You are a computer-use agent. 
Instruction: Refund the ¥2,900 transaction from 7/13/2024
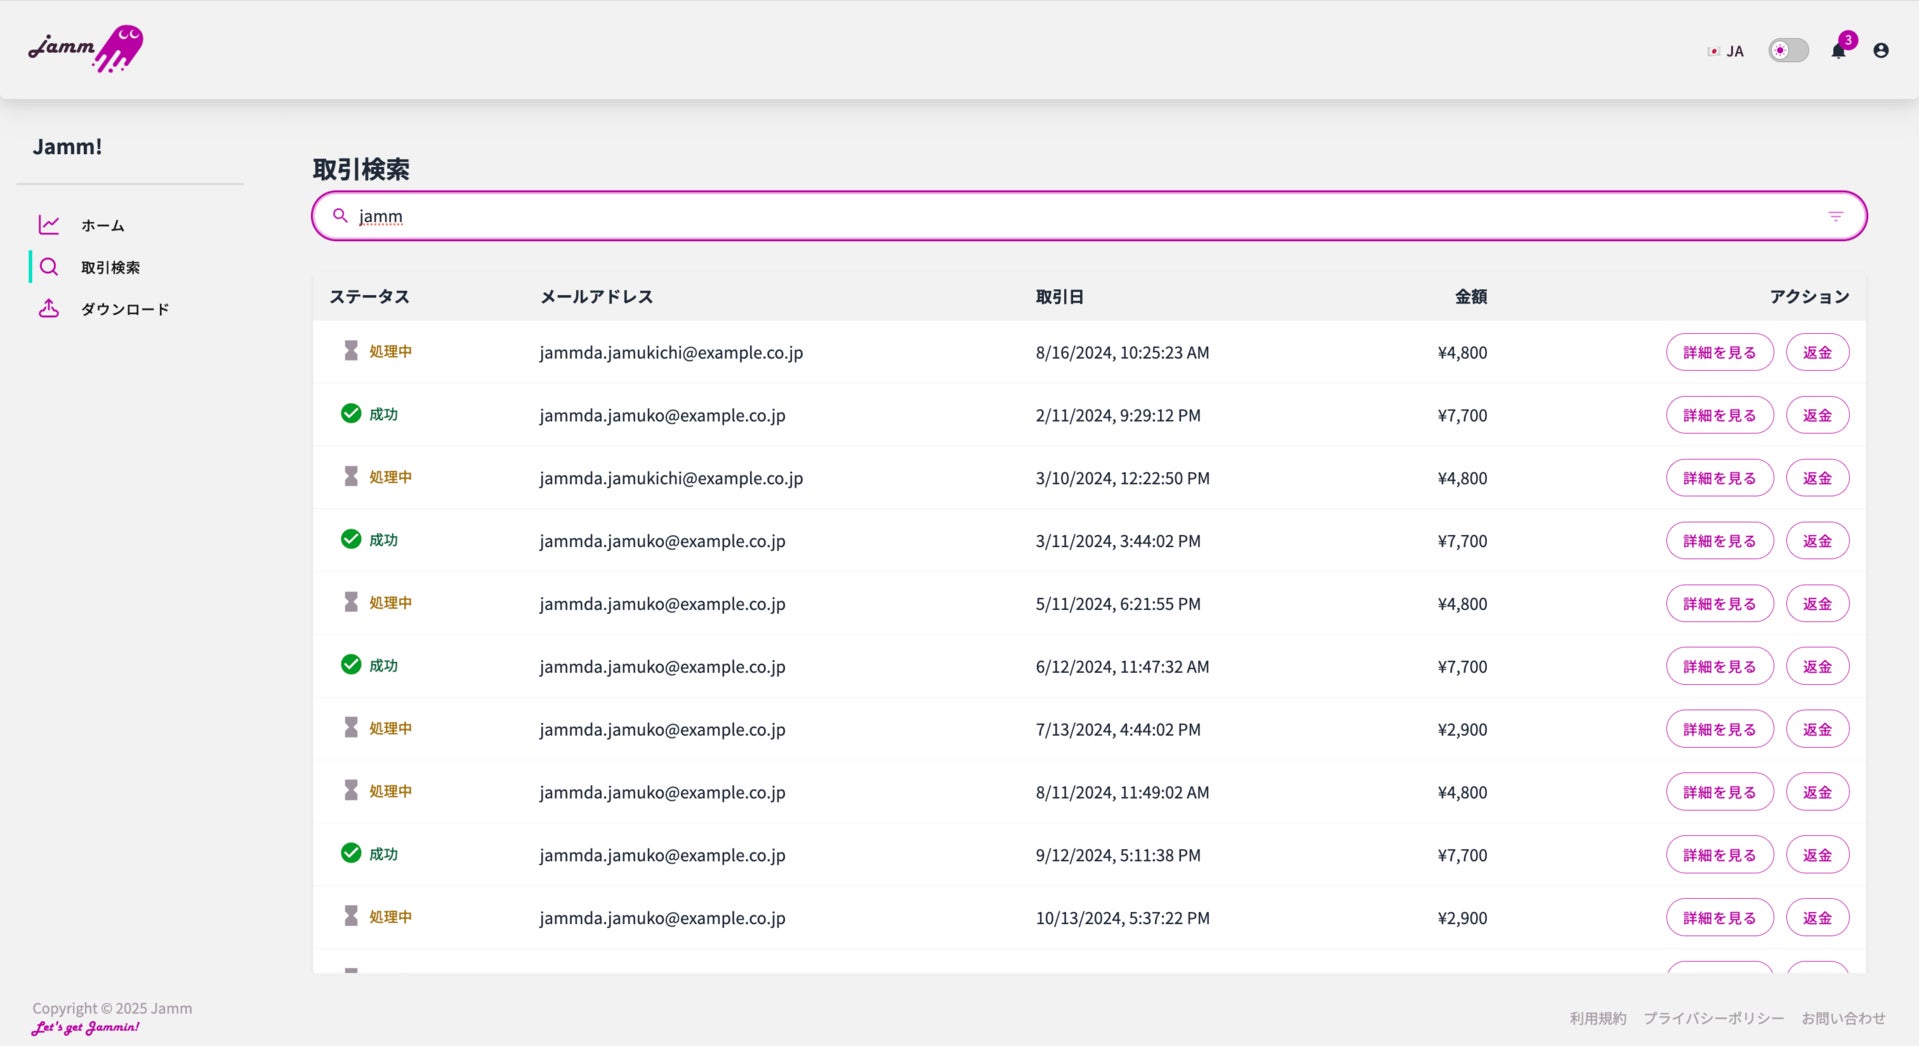[x=1817, y=730]
